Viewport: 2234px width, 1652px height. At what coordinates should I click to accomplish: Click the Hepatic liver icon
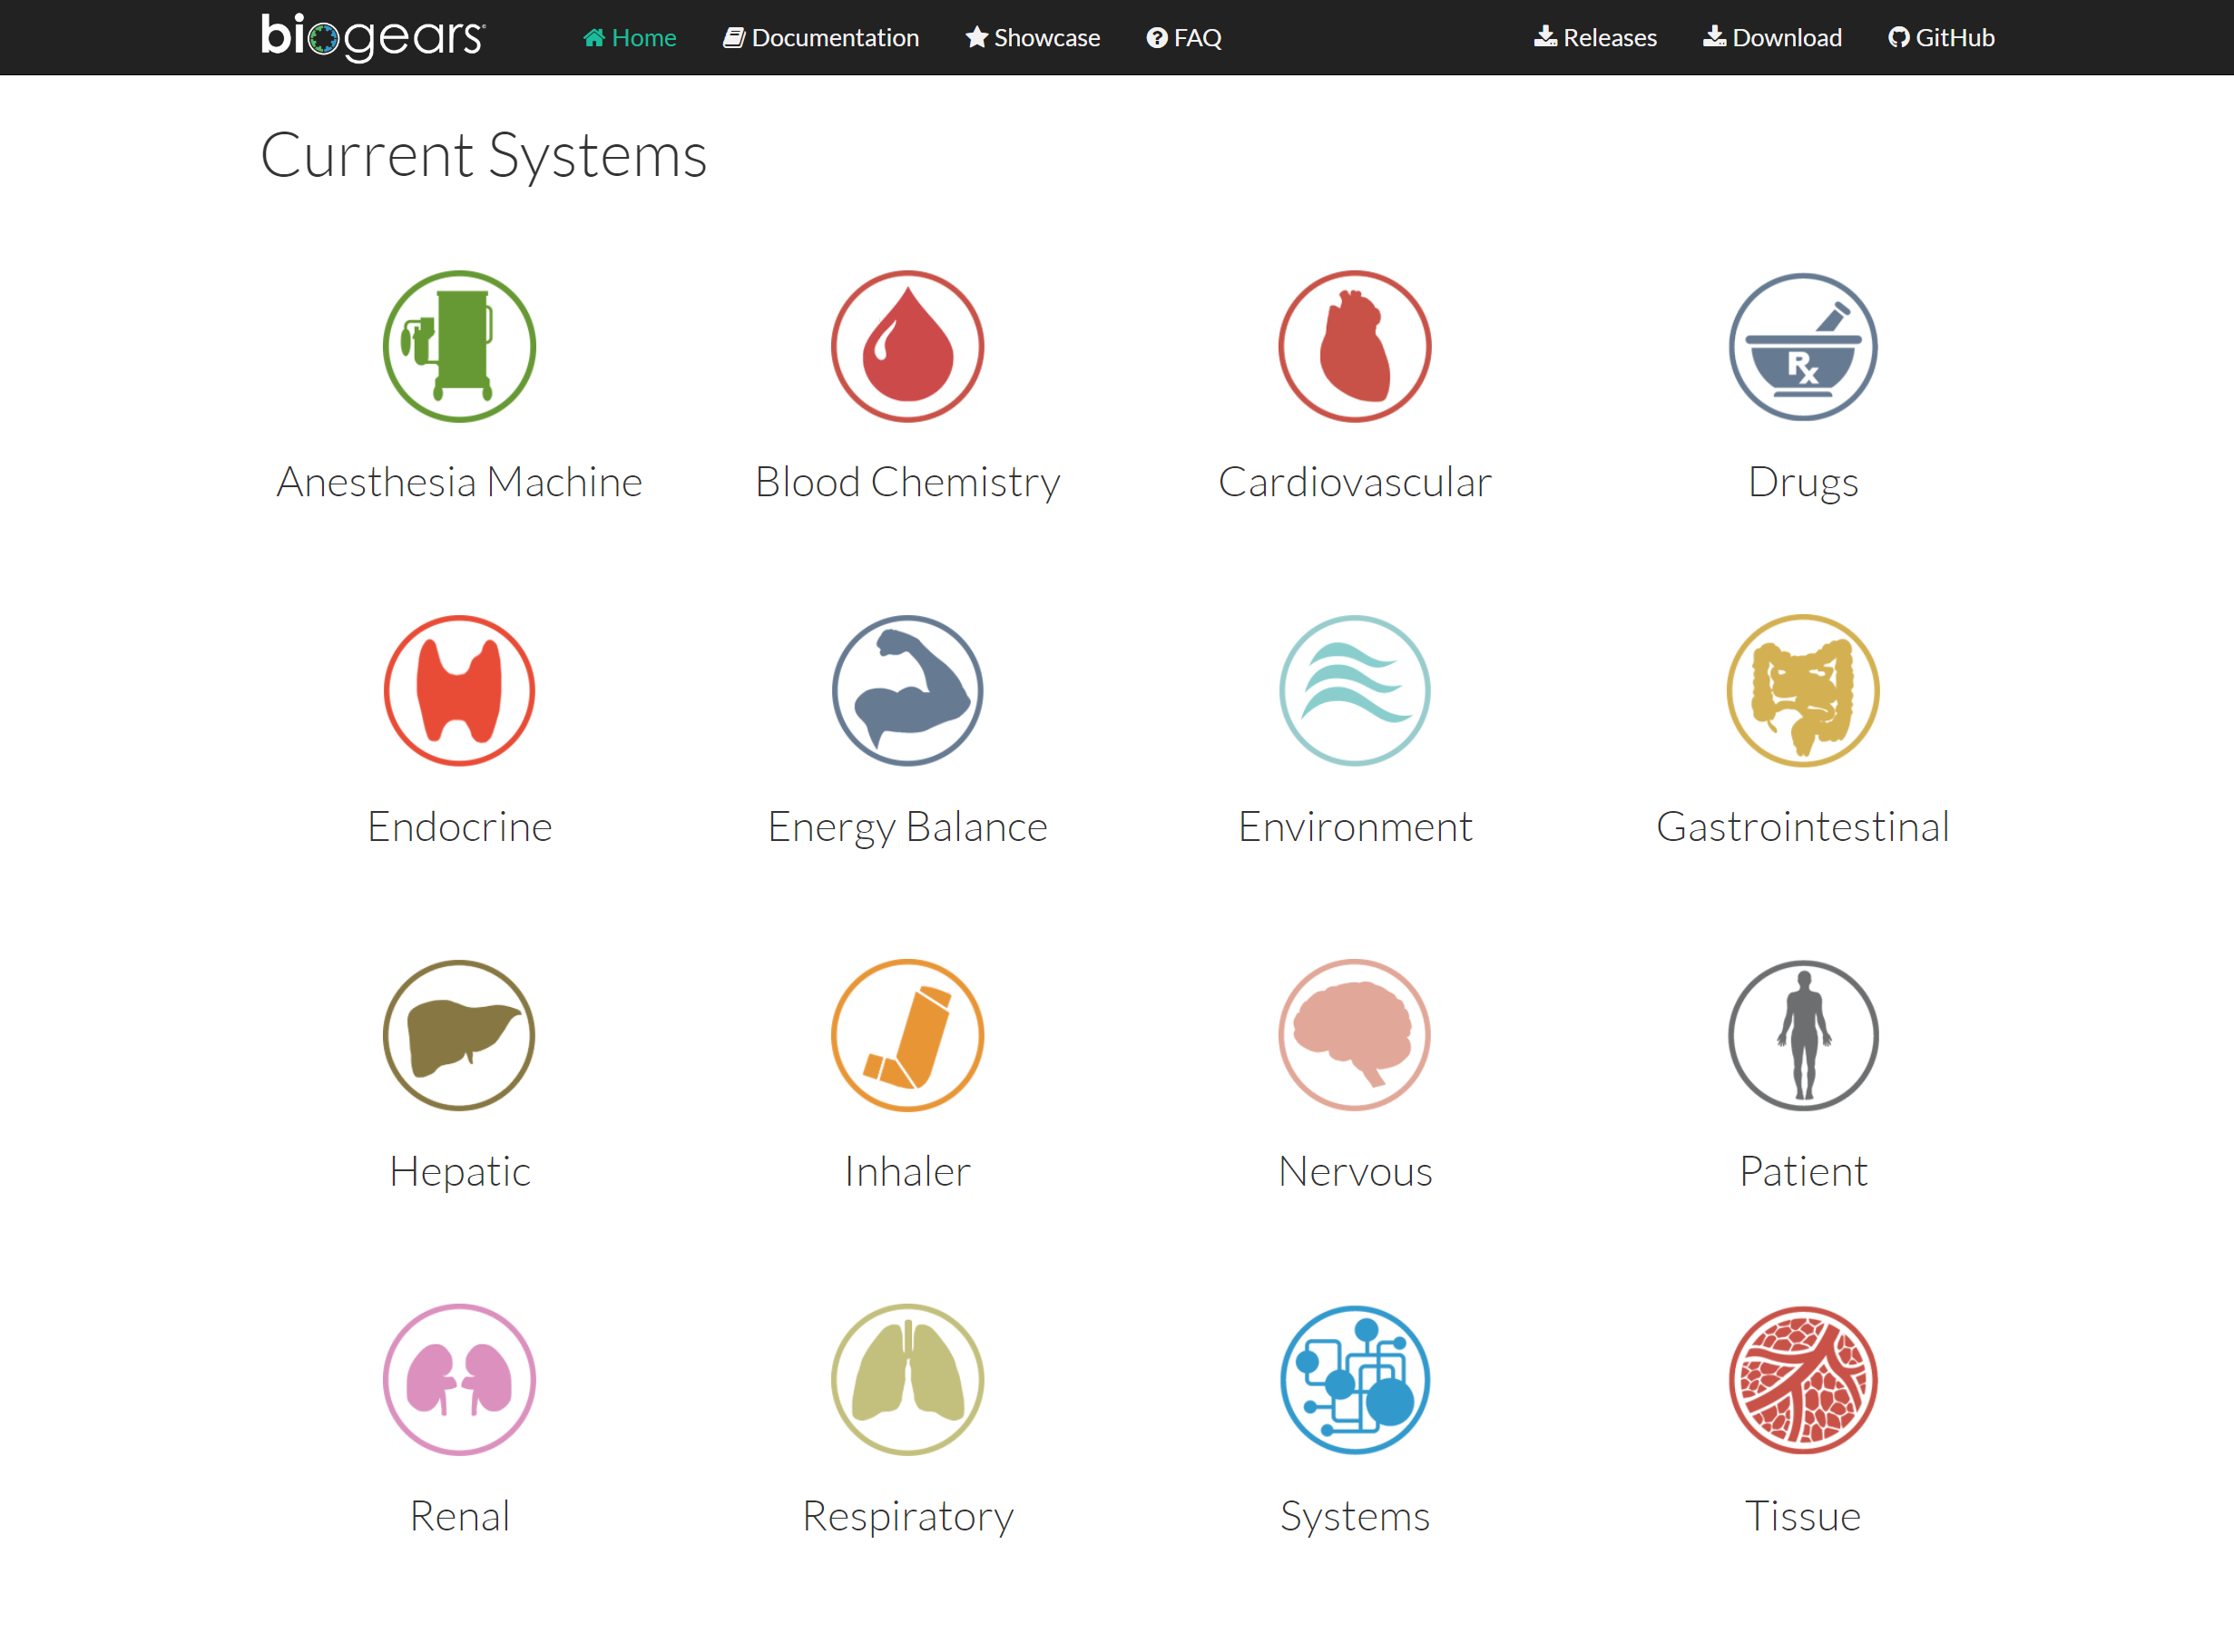(x=459, y=1035)
